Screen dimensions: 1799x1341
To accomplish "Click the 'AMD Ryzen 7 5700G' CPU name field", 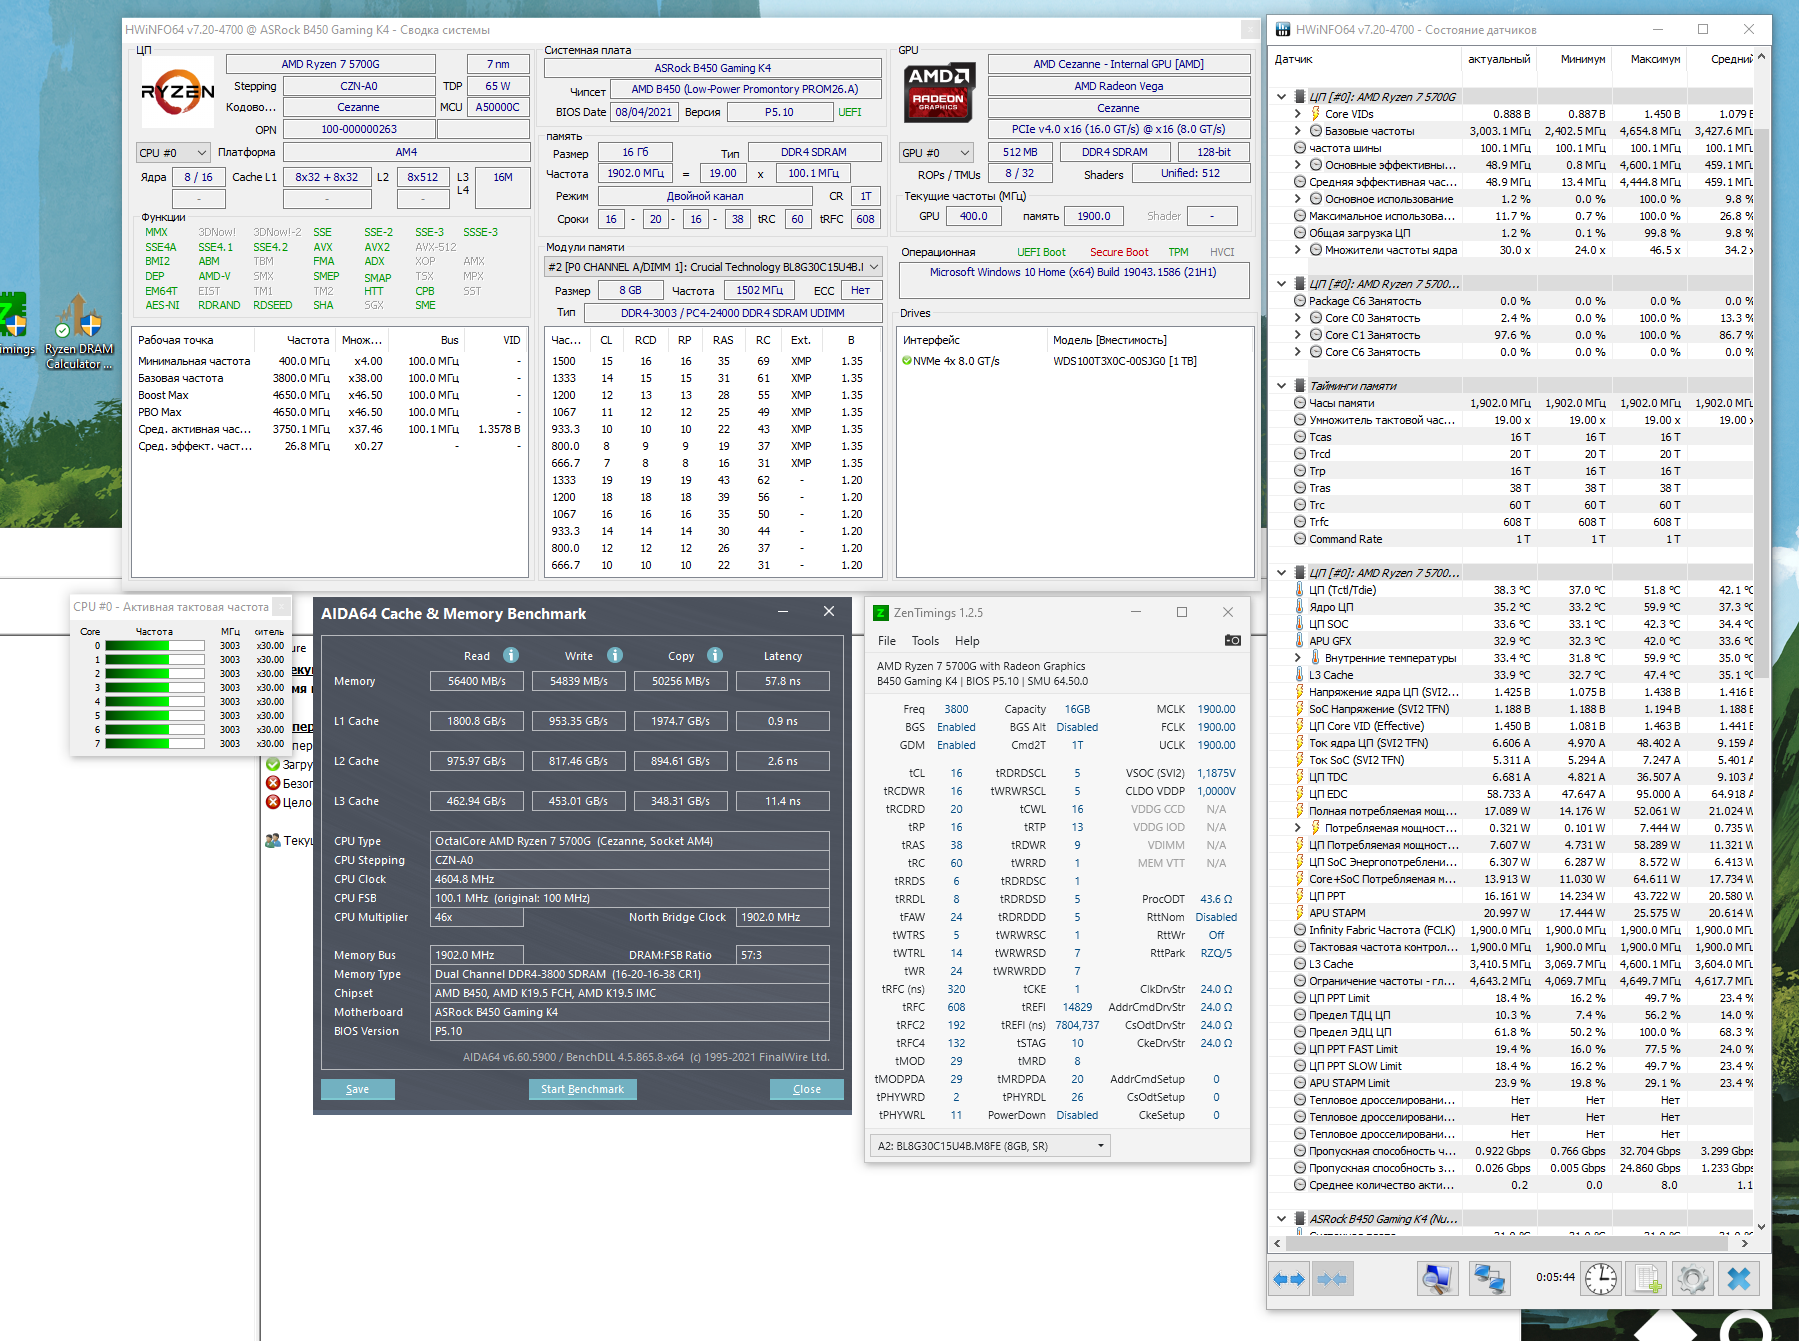I will coord(330,64).
